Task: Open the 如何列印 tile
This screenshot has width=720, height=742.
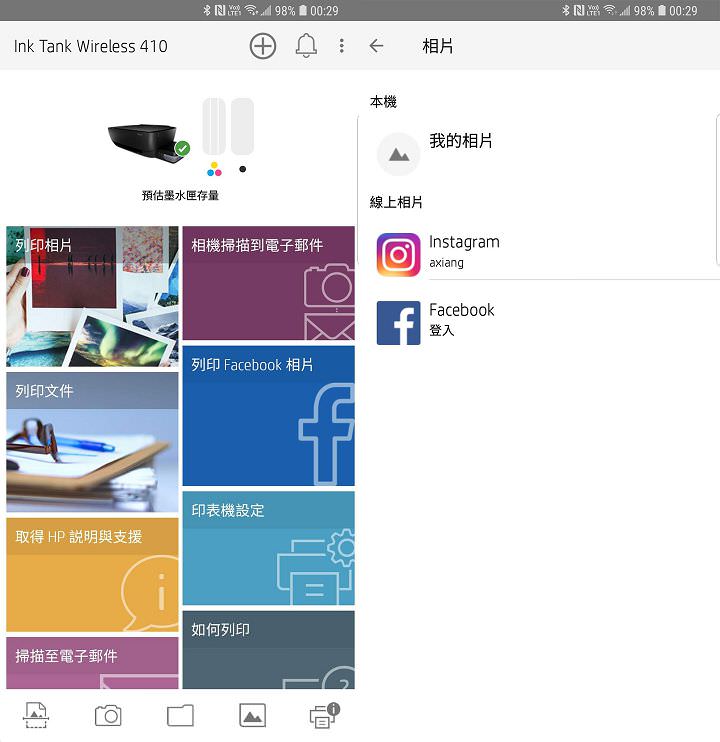Action: (268, 650)
